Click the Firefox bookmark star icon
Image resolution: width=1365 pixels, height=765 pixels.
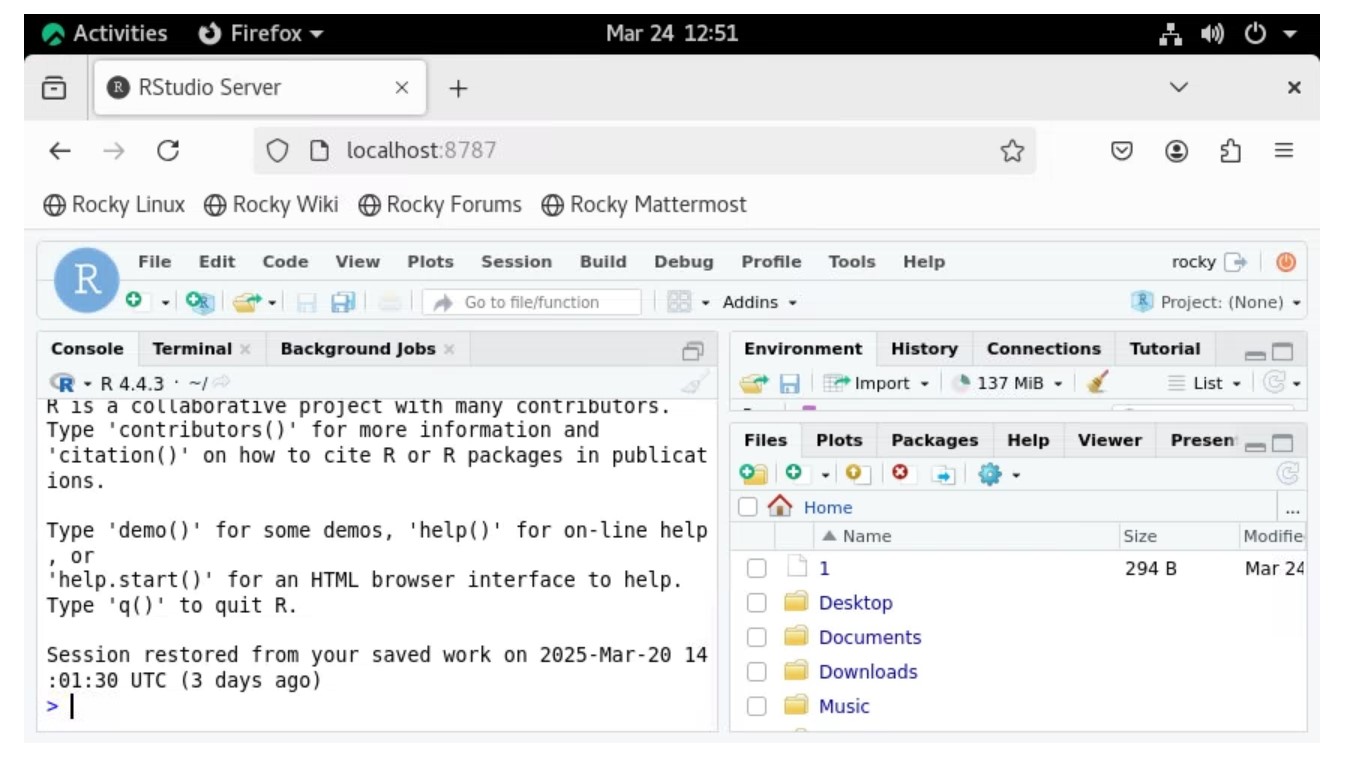click(x=1012, y=151)
